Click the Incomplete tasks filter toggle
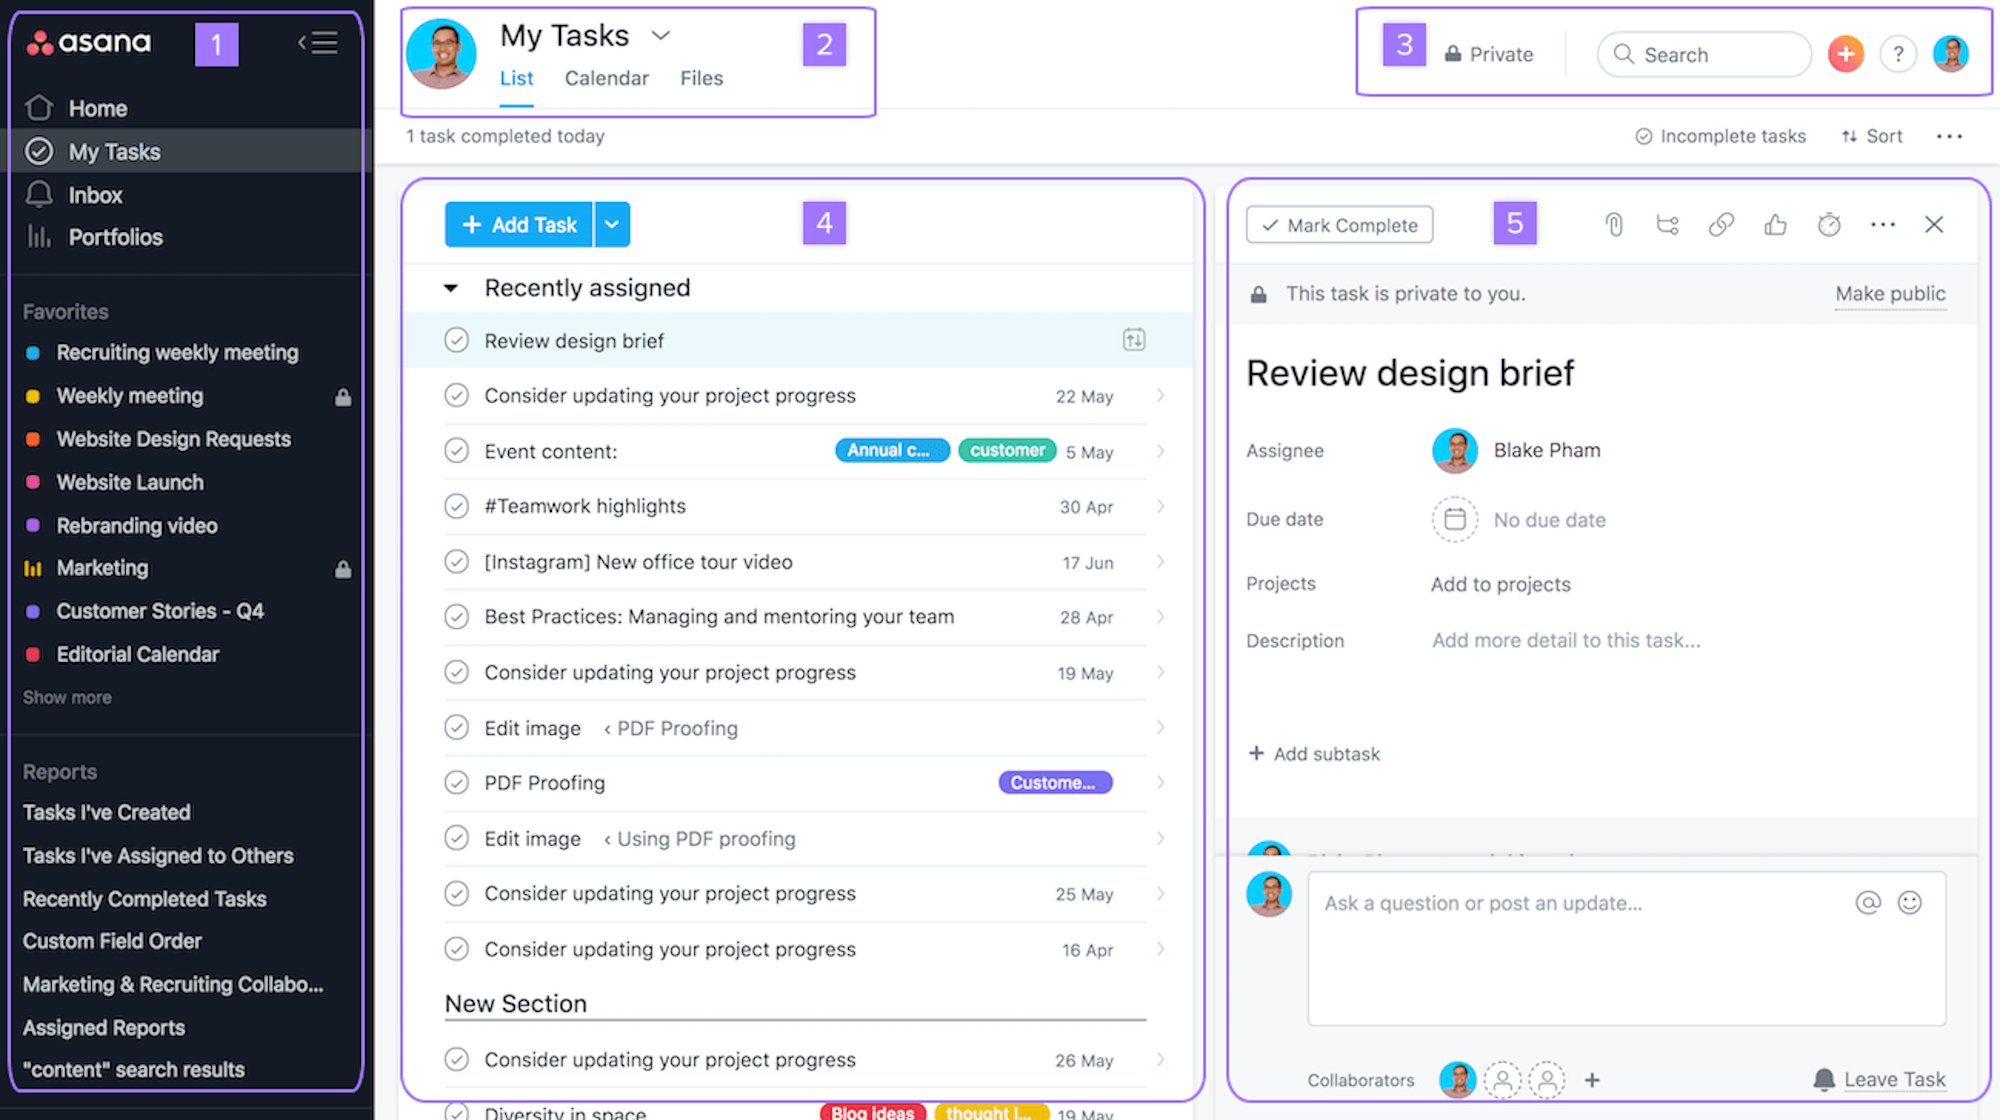This screenshot has width=2000, height=1120. tap(1720, 135)
